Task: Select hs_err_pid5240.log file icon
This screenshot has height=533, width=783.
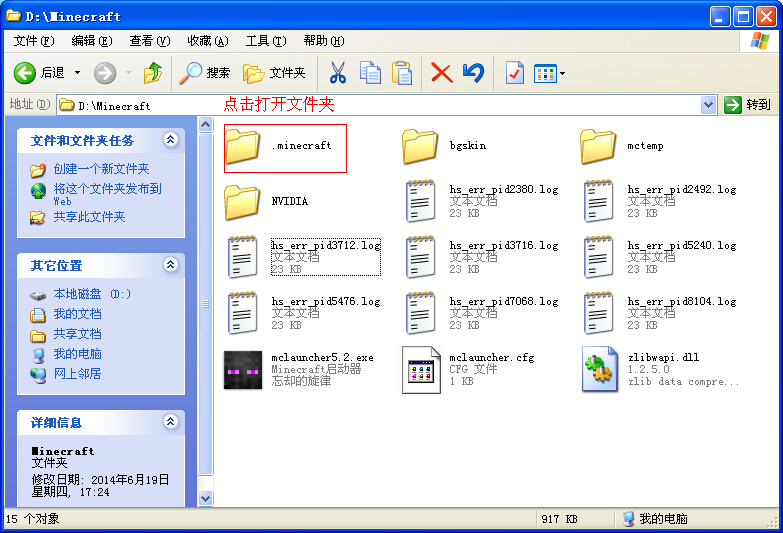Action: tap(598, 257)
